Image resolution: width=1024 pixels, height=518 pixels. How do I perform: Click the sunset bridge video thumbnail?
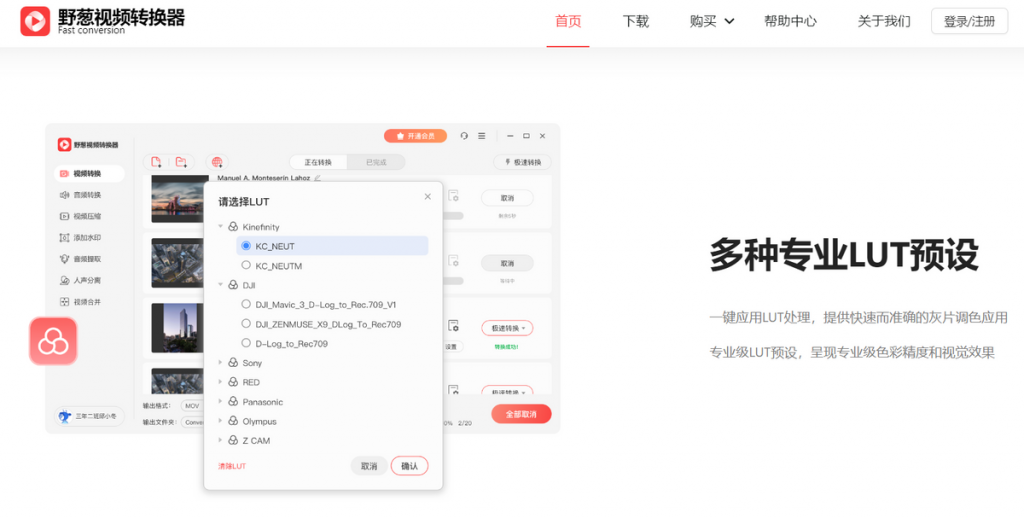(x=180, y=199)
